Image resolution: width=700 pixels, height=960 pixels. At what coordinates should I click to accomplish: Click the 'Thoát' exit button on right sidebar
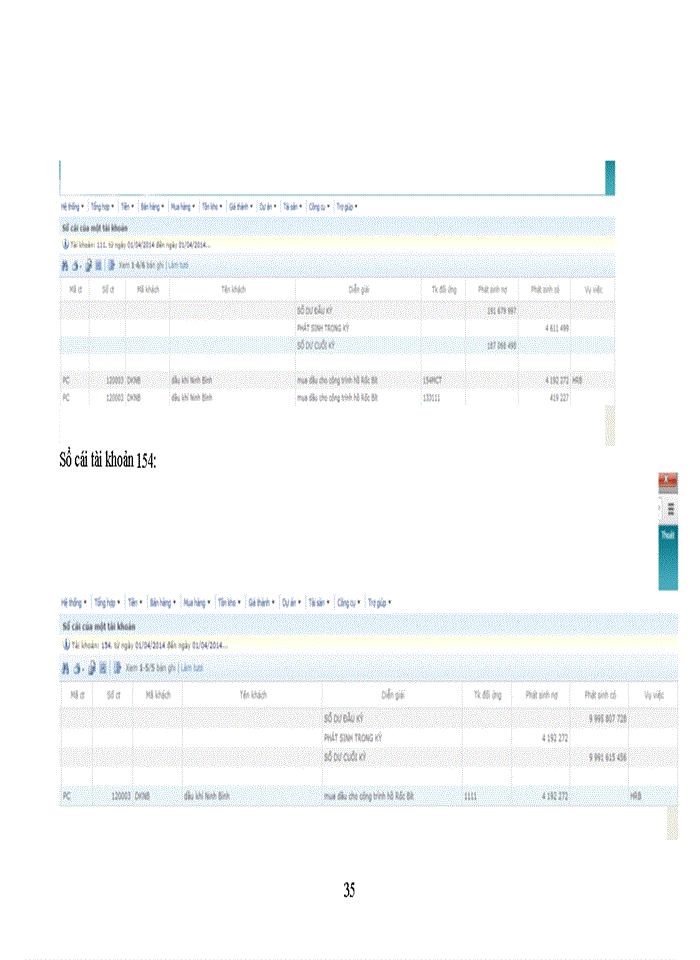667,536
